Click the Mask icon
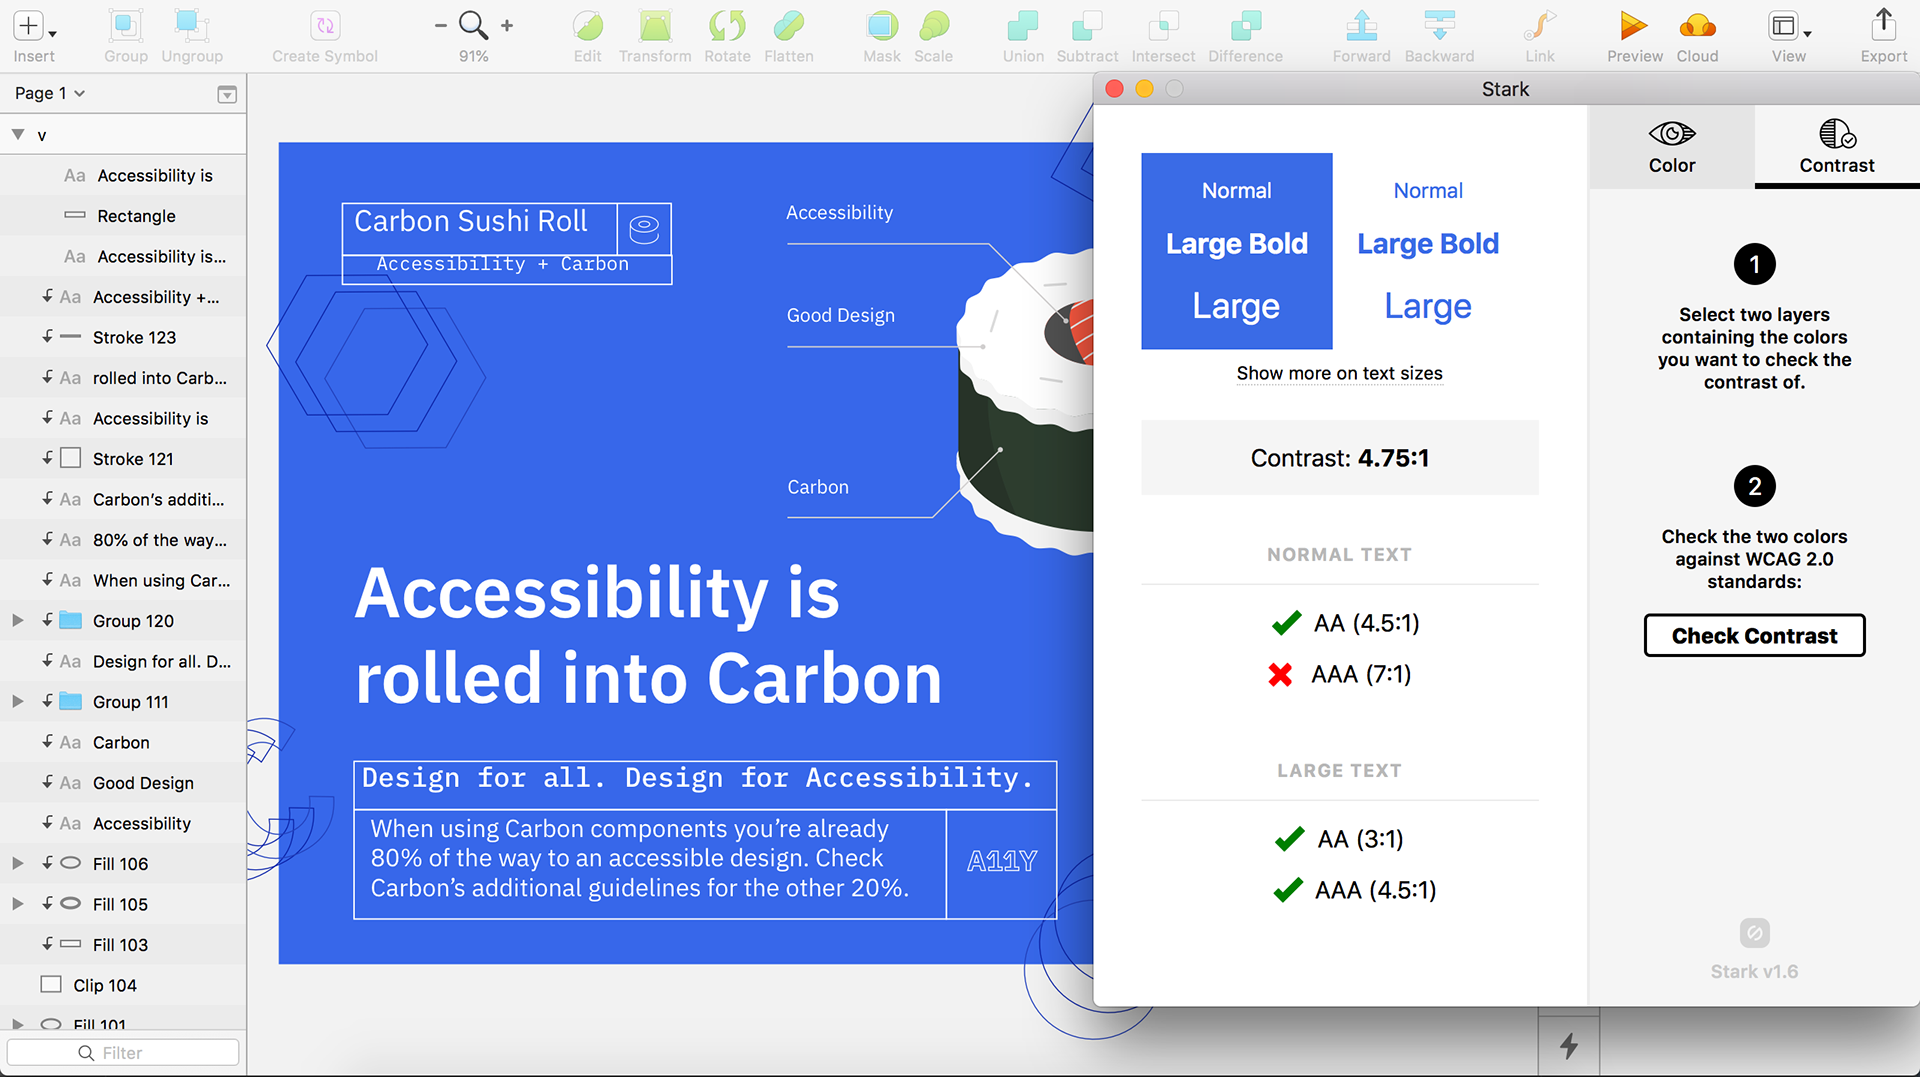The height and width of the screenshot is (1077, 1920). pos(882,27)
